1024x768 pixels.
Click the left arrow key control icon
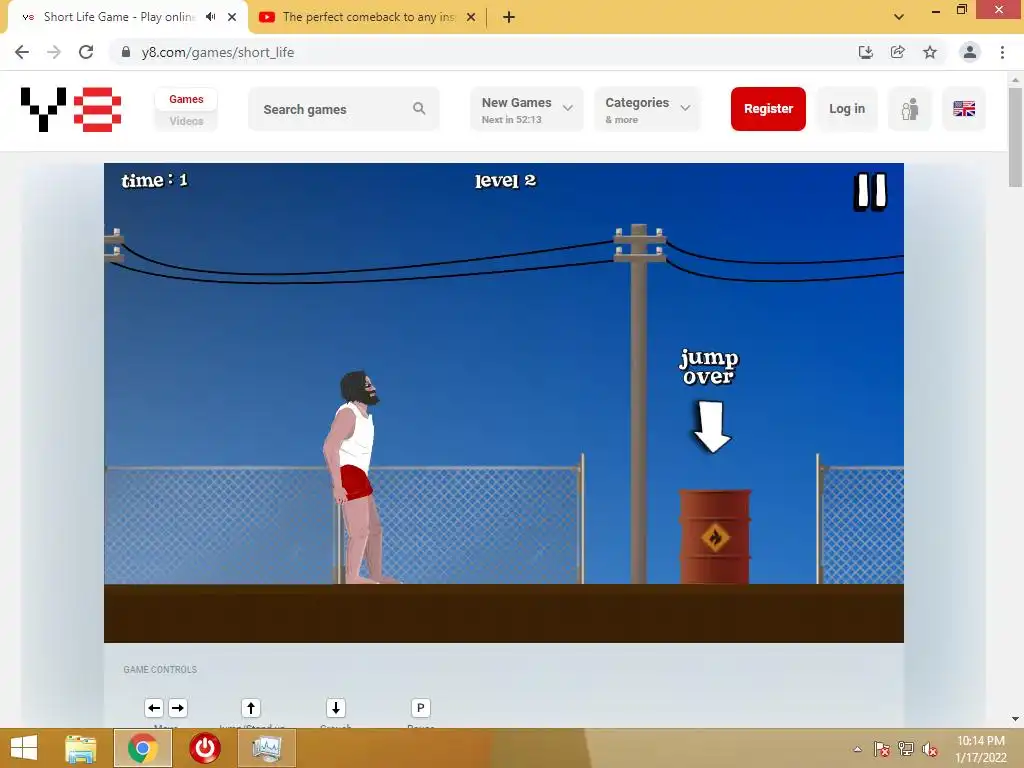[154, 708]
